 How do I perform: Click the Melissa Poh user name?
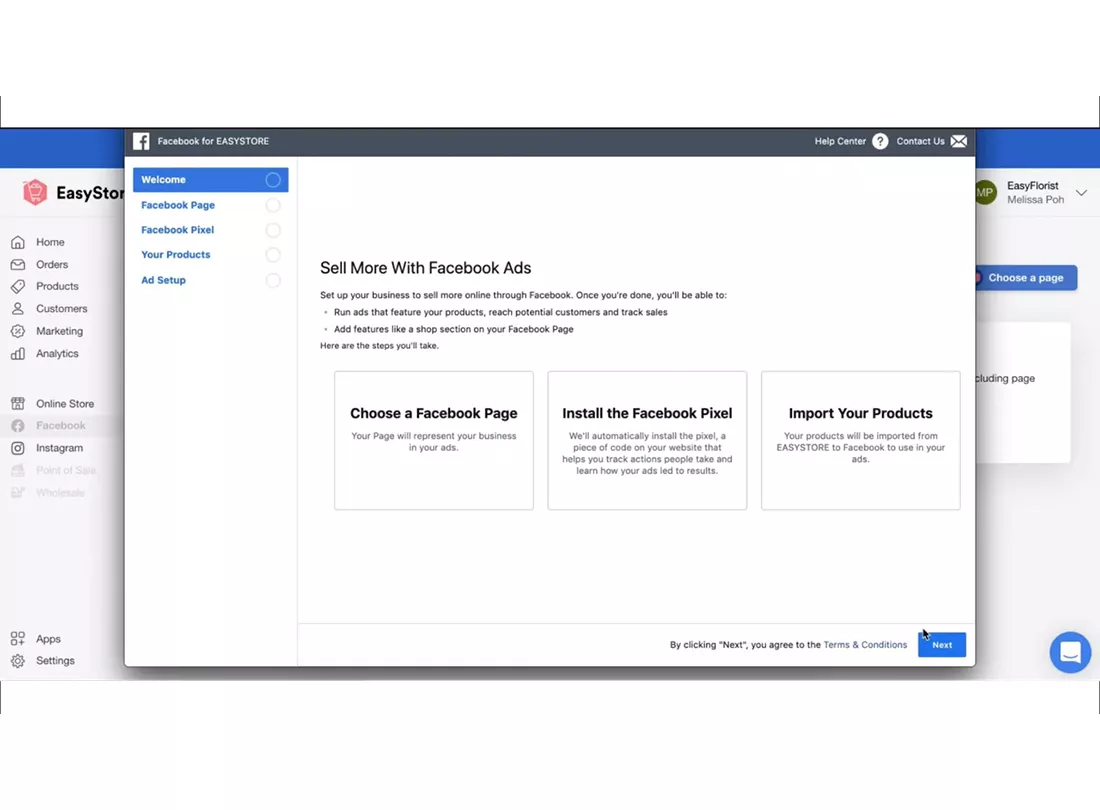click(x=1035, y=200)
